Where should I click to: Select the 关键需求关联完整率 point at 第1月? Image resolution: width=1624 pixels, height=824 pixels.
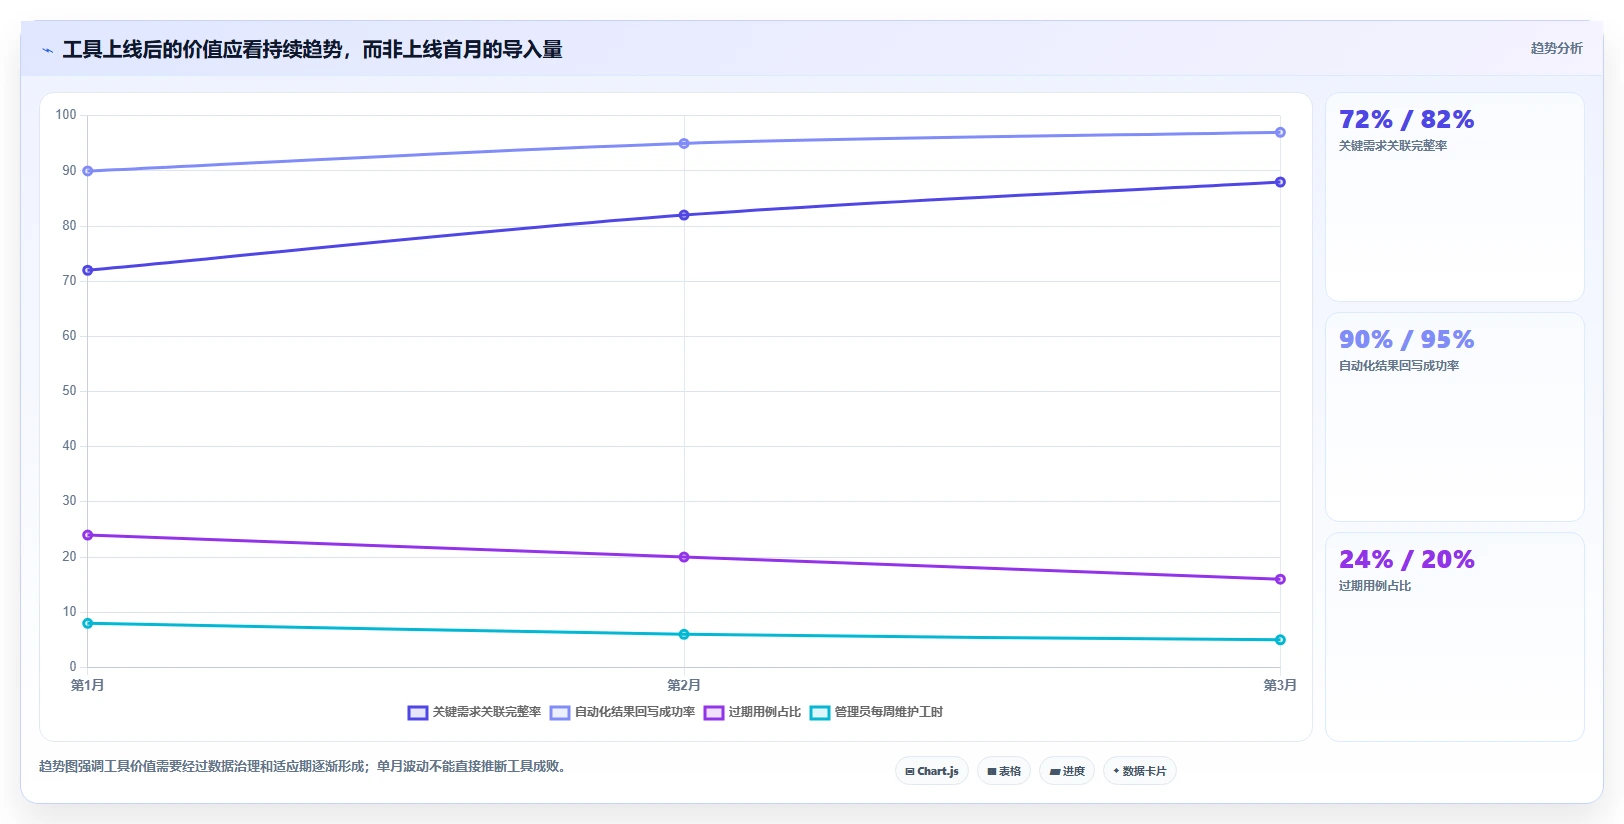point(88,270)
